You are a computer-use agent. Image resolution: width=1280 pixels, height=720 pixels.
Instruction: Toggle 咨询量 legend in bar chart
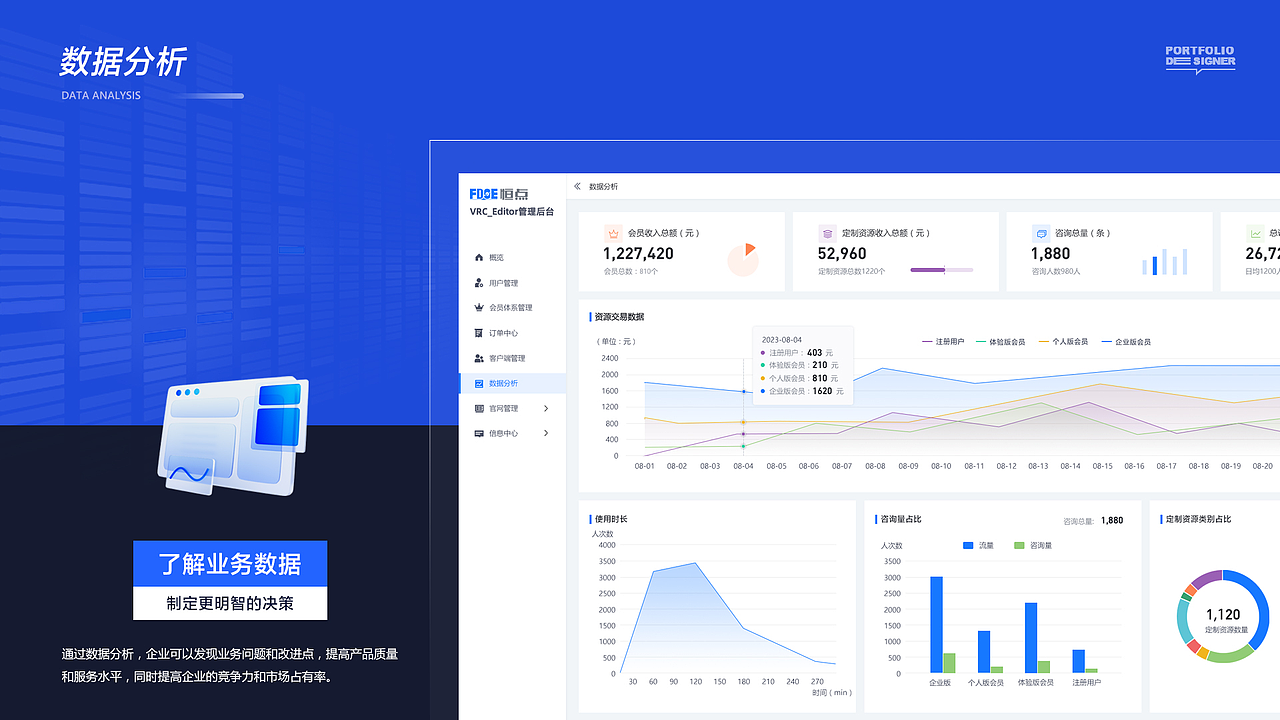tap(1033, 545)
